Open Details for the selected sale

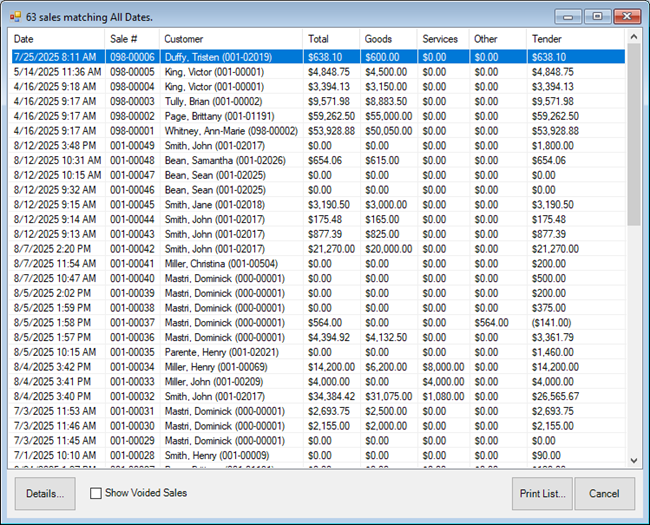coord(45,493)
